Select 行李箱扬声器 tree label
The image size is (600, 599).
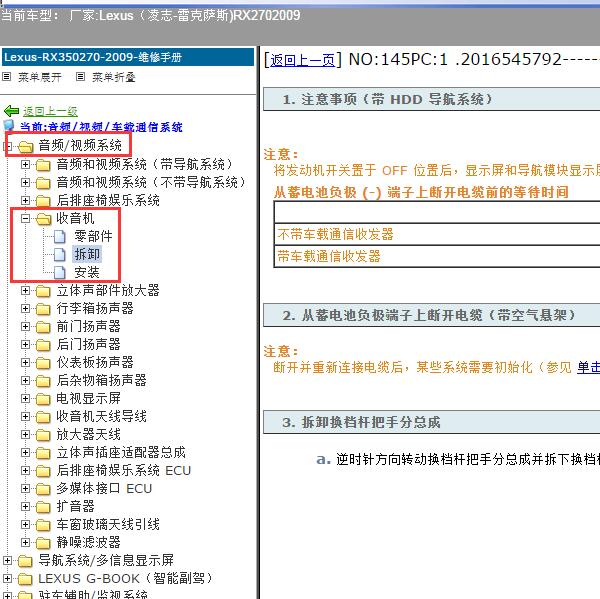(x=95, y=308)
